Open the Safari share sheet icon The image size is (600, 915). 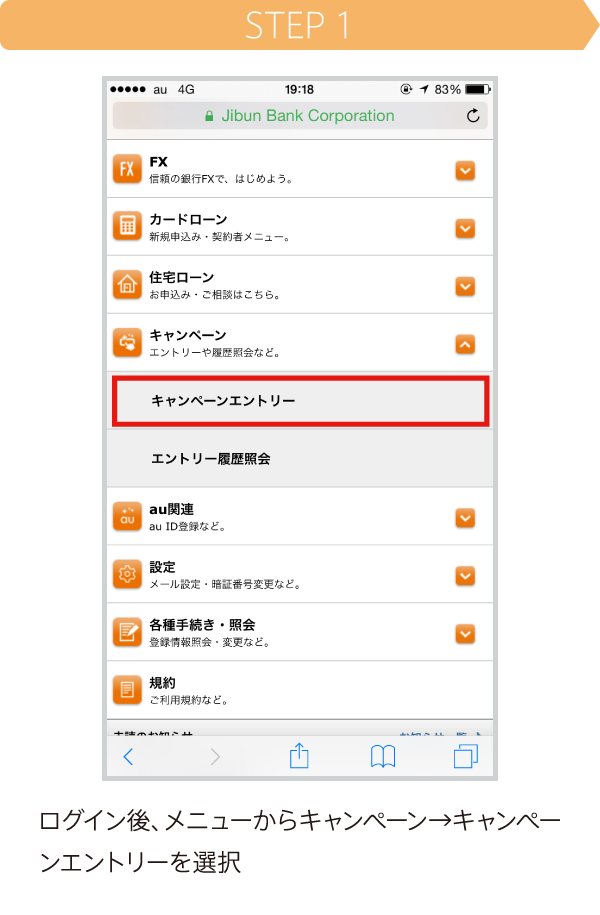(299, 756)
